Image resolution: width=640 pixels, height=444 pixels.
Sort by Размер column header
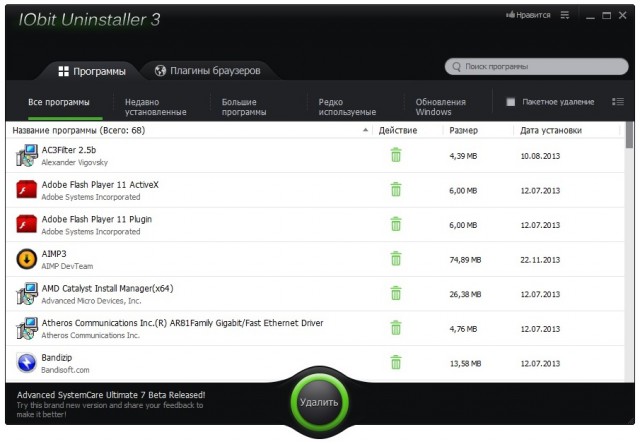[x=463, y=130]
